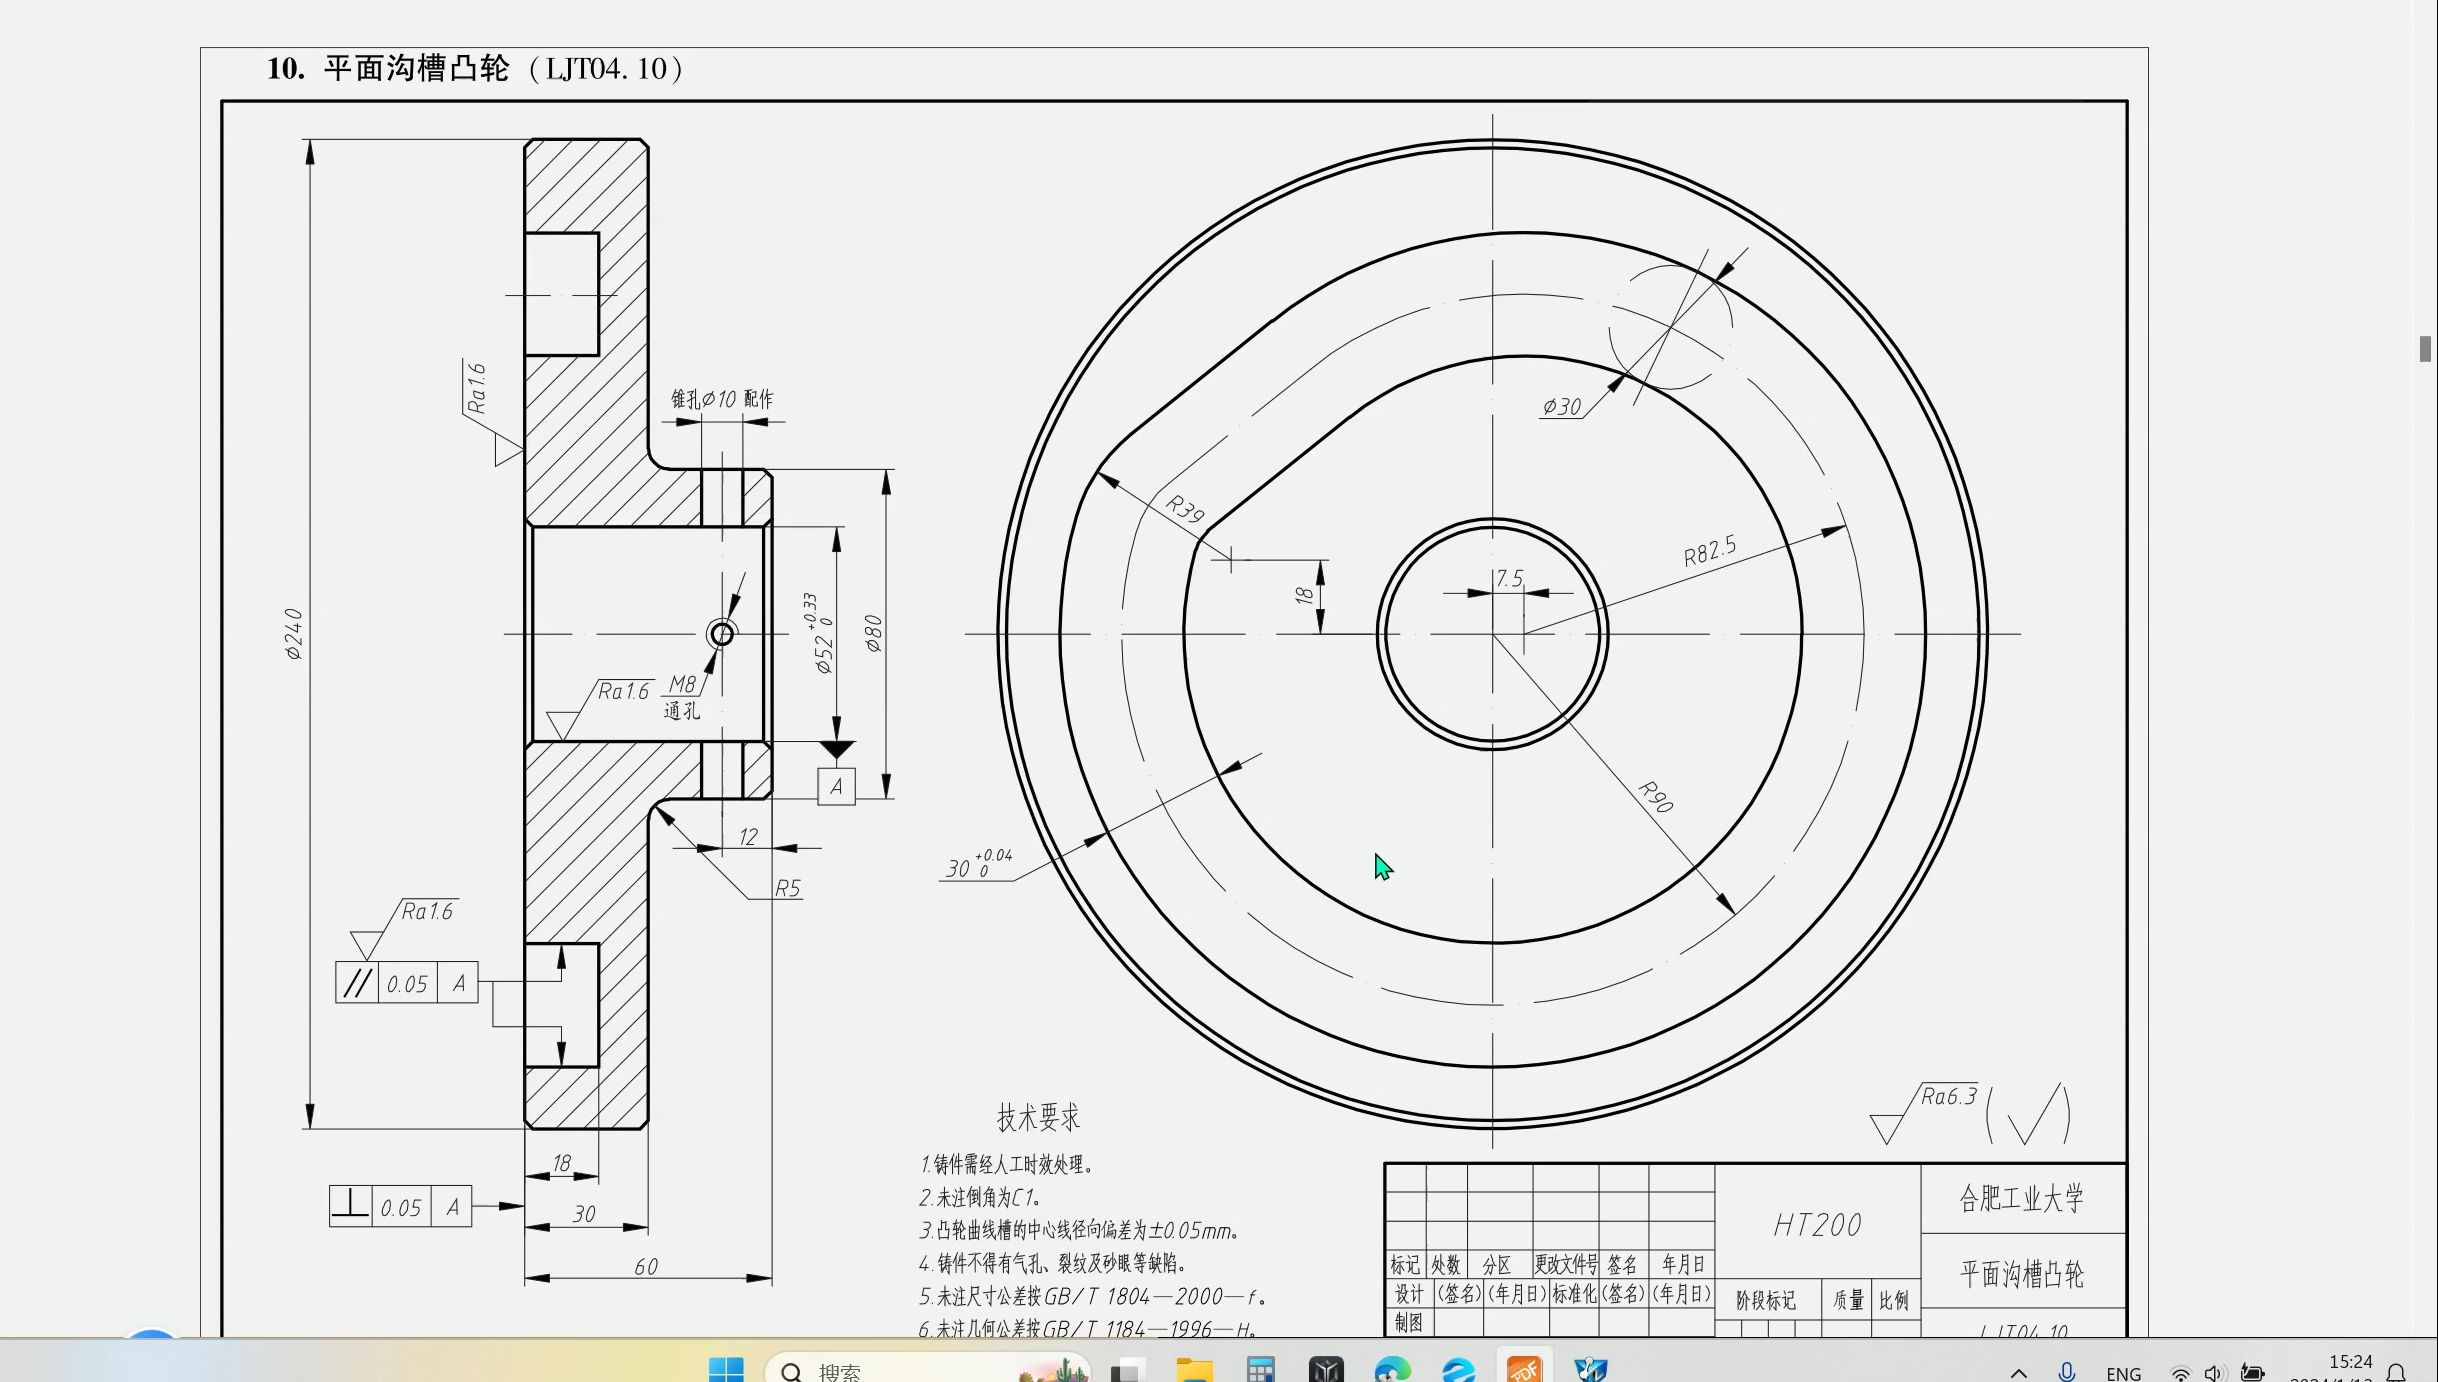Open the notification bell panel
The width and height of the screenshot is (2438, 1382).
point(2397,1373)
